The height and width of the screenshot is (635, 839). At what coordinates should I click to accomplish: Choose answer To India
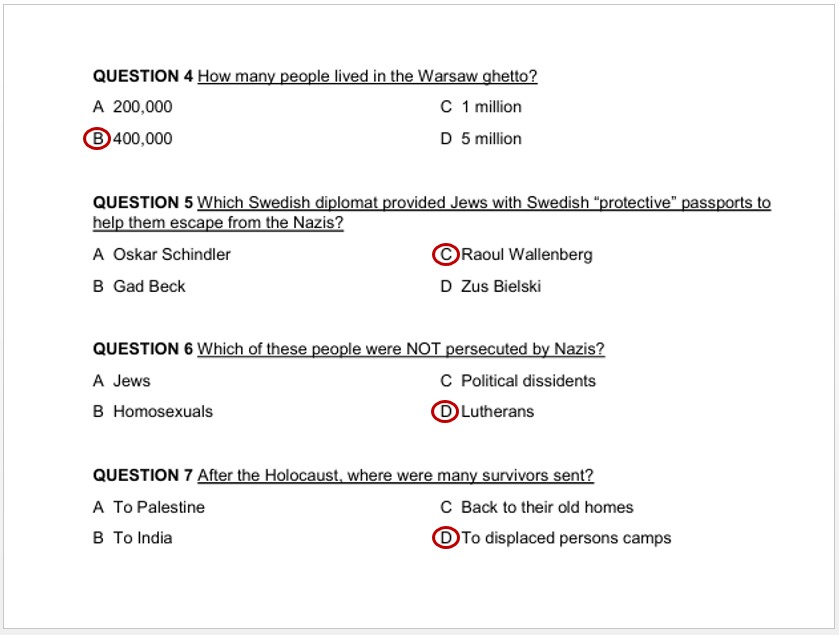pyautogui.click(x=133, y=538)
